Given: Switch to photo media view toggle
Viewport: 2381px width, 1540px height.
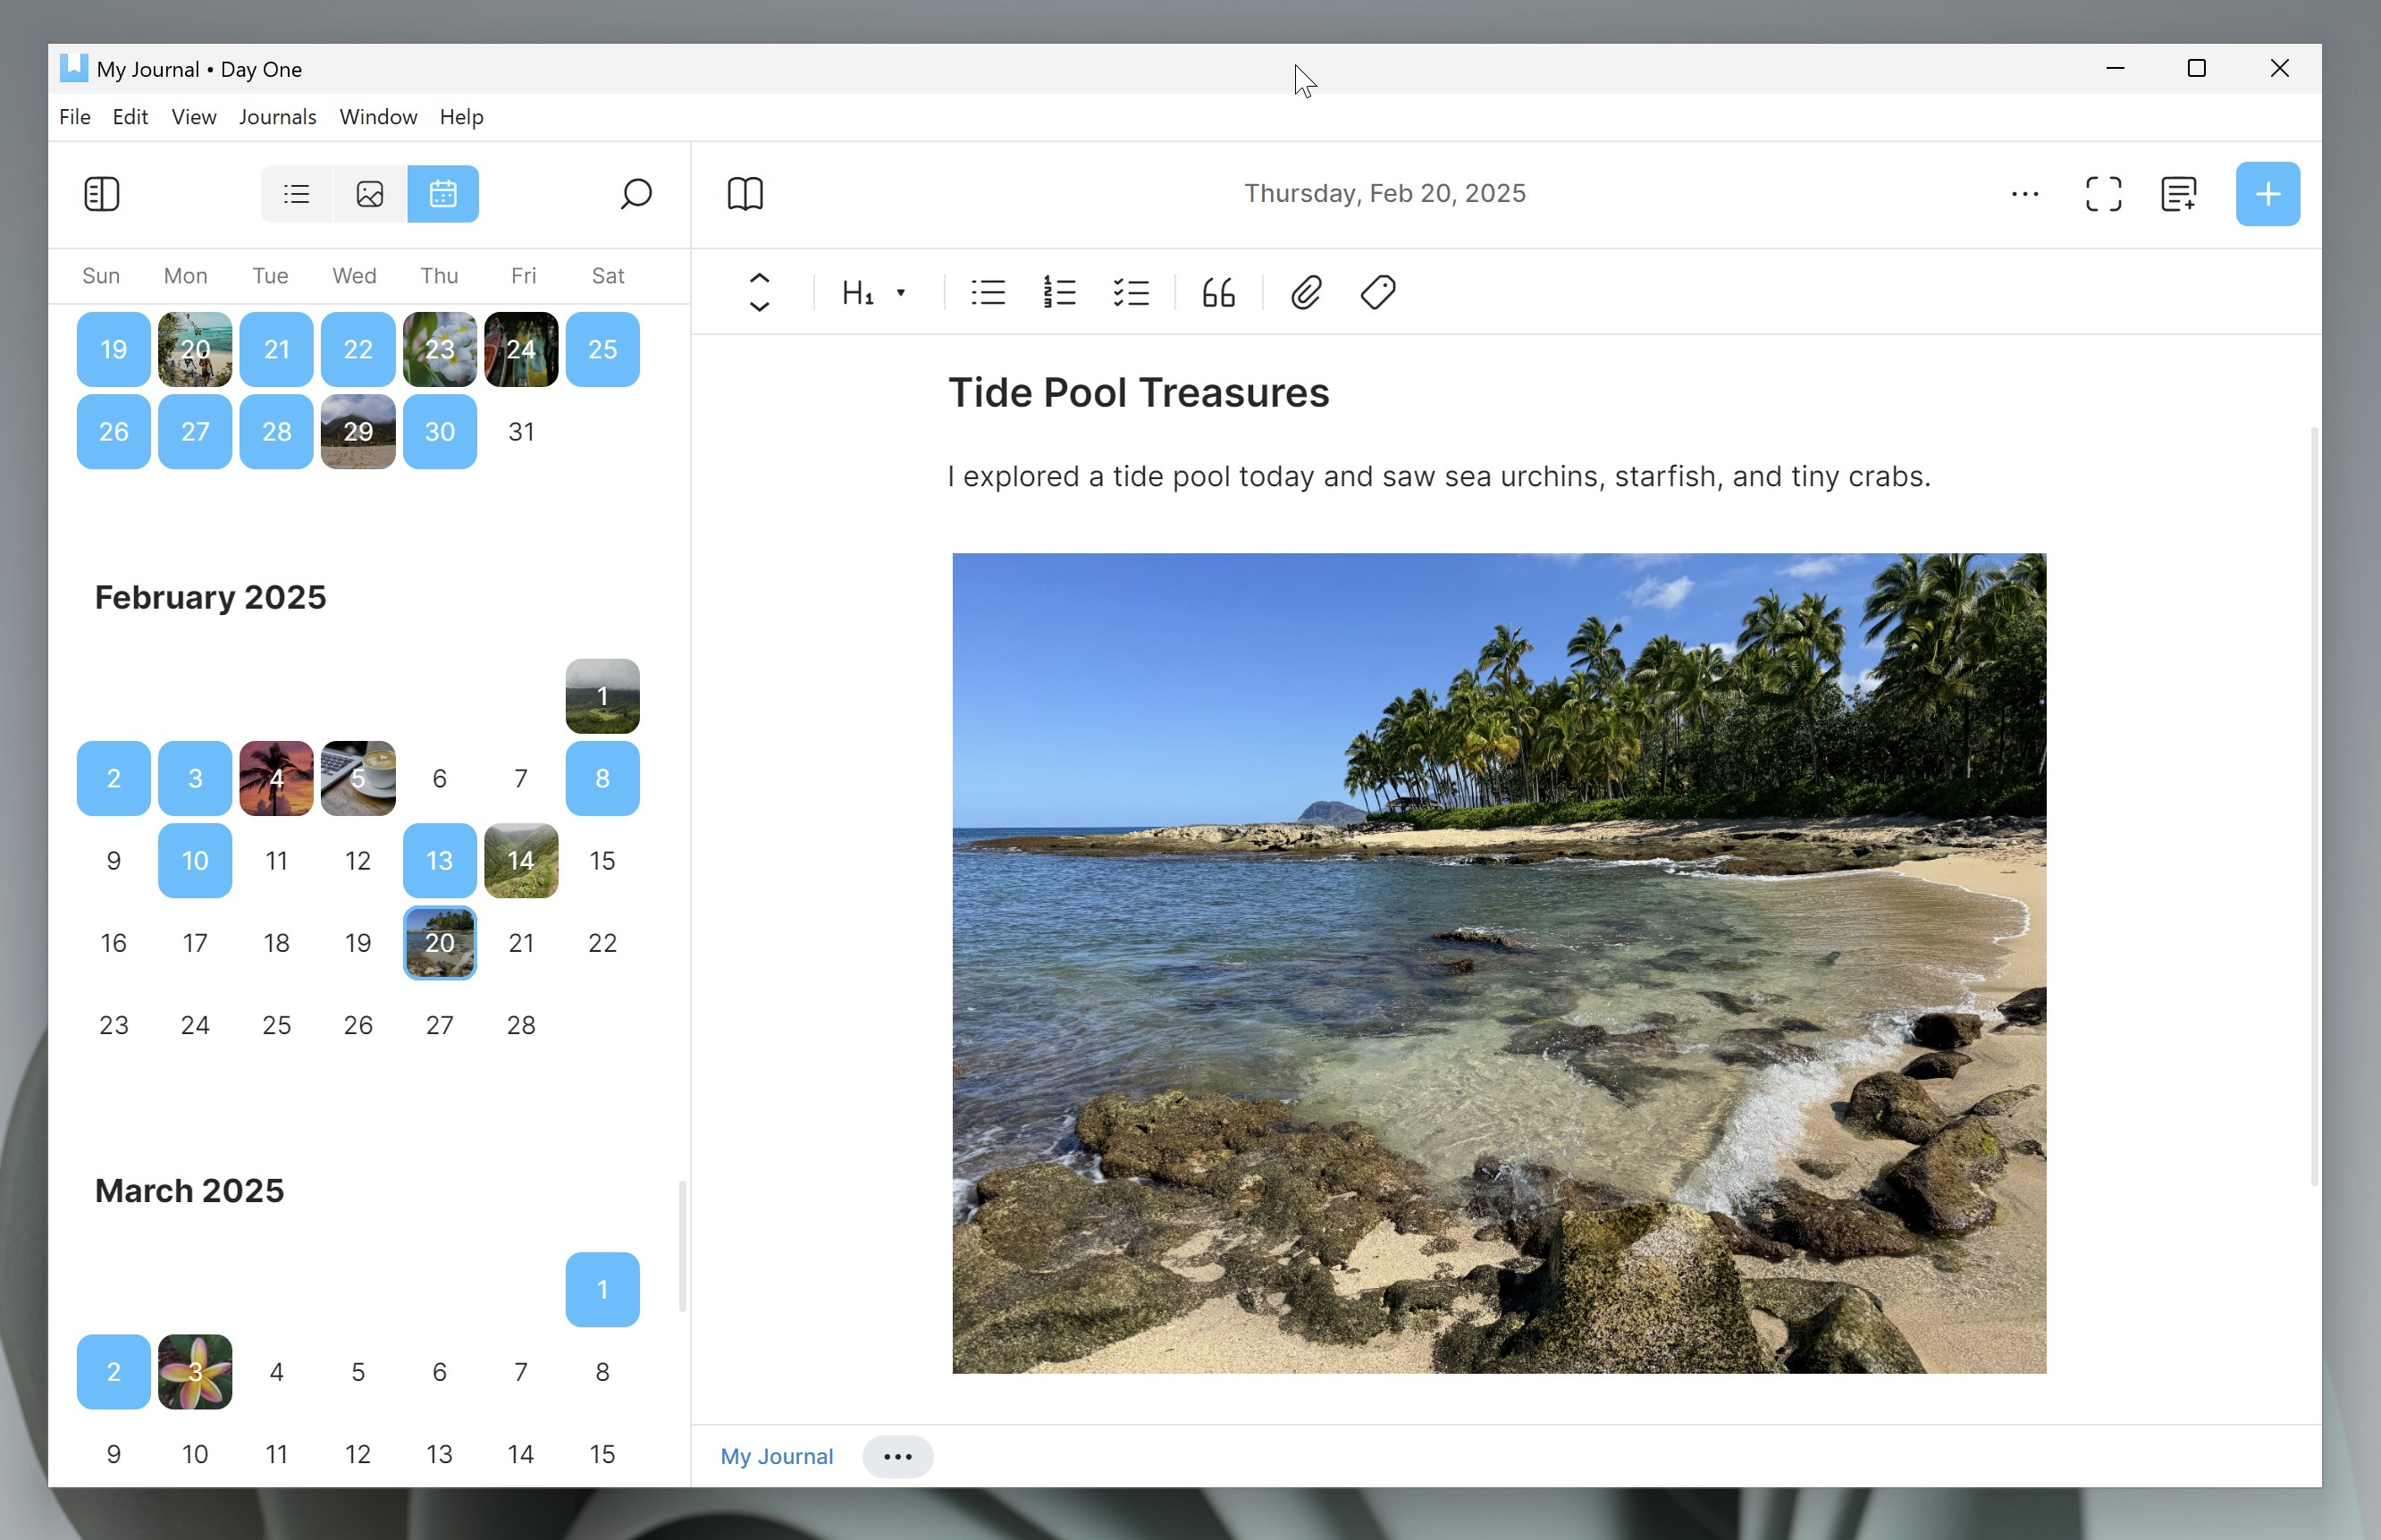Looking at the screenshot, I should [x=370, y=193].
